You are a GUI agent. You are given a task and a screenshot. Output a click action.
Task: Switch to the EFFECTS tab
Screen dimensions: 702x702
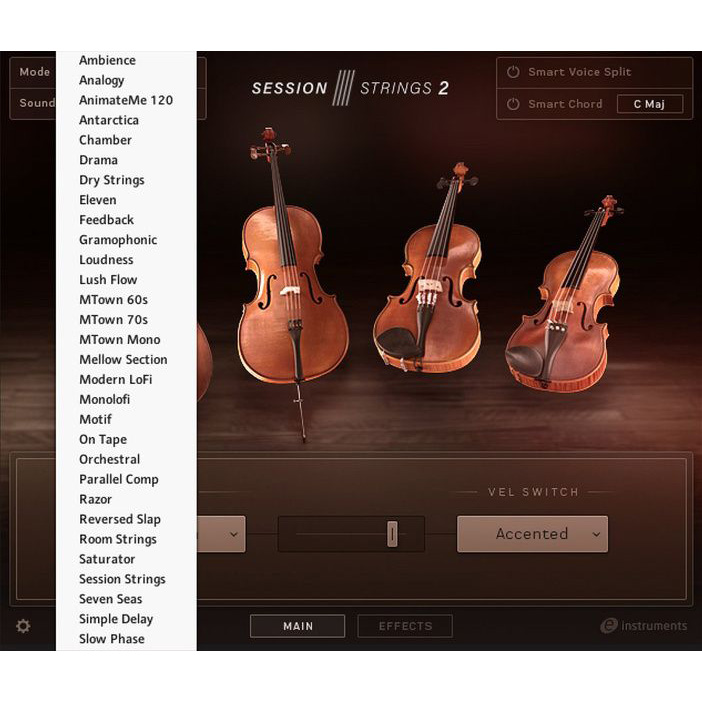pos(405,626)
